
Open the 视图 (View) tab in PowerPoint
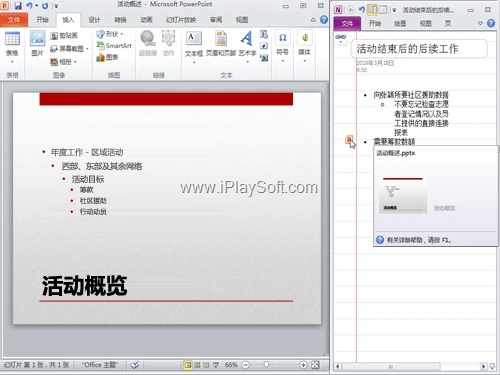(242, 20)
